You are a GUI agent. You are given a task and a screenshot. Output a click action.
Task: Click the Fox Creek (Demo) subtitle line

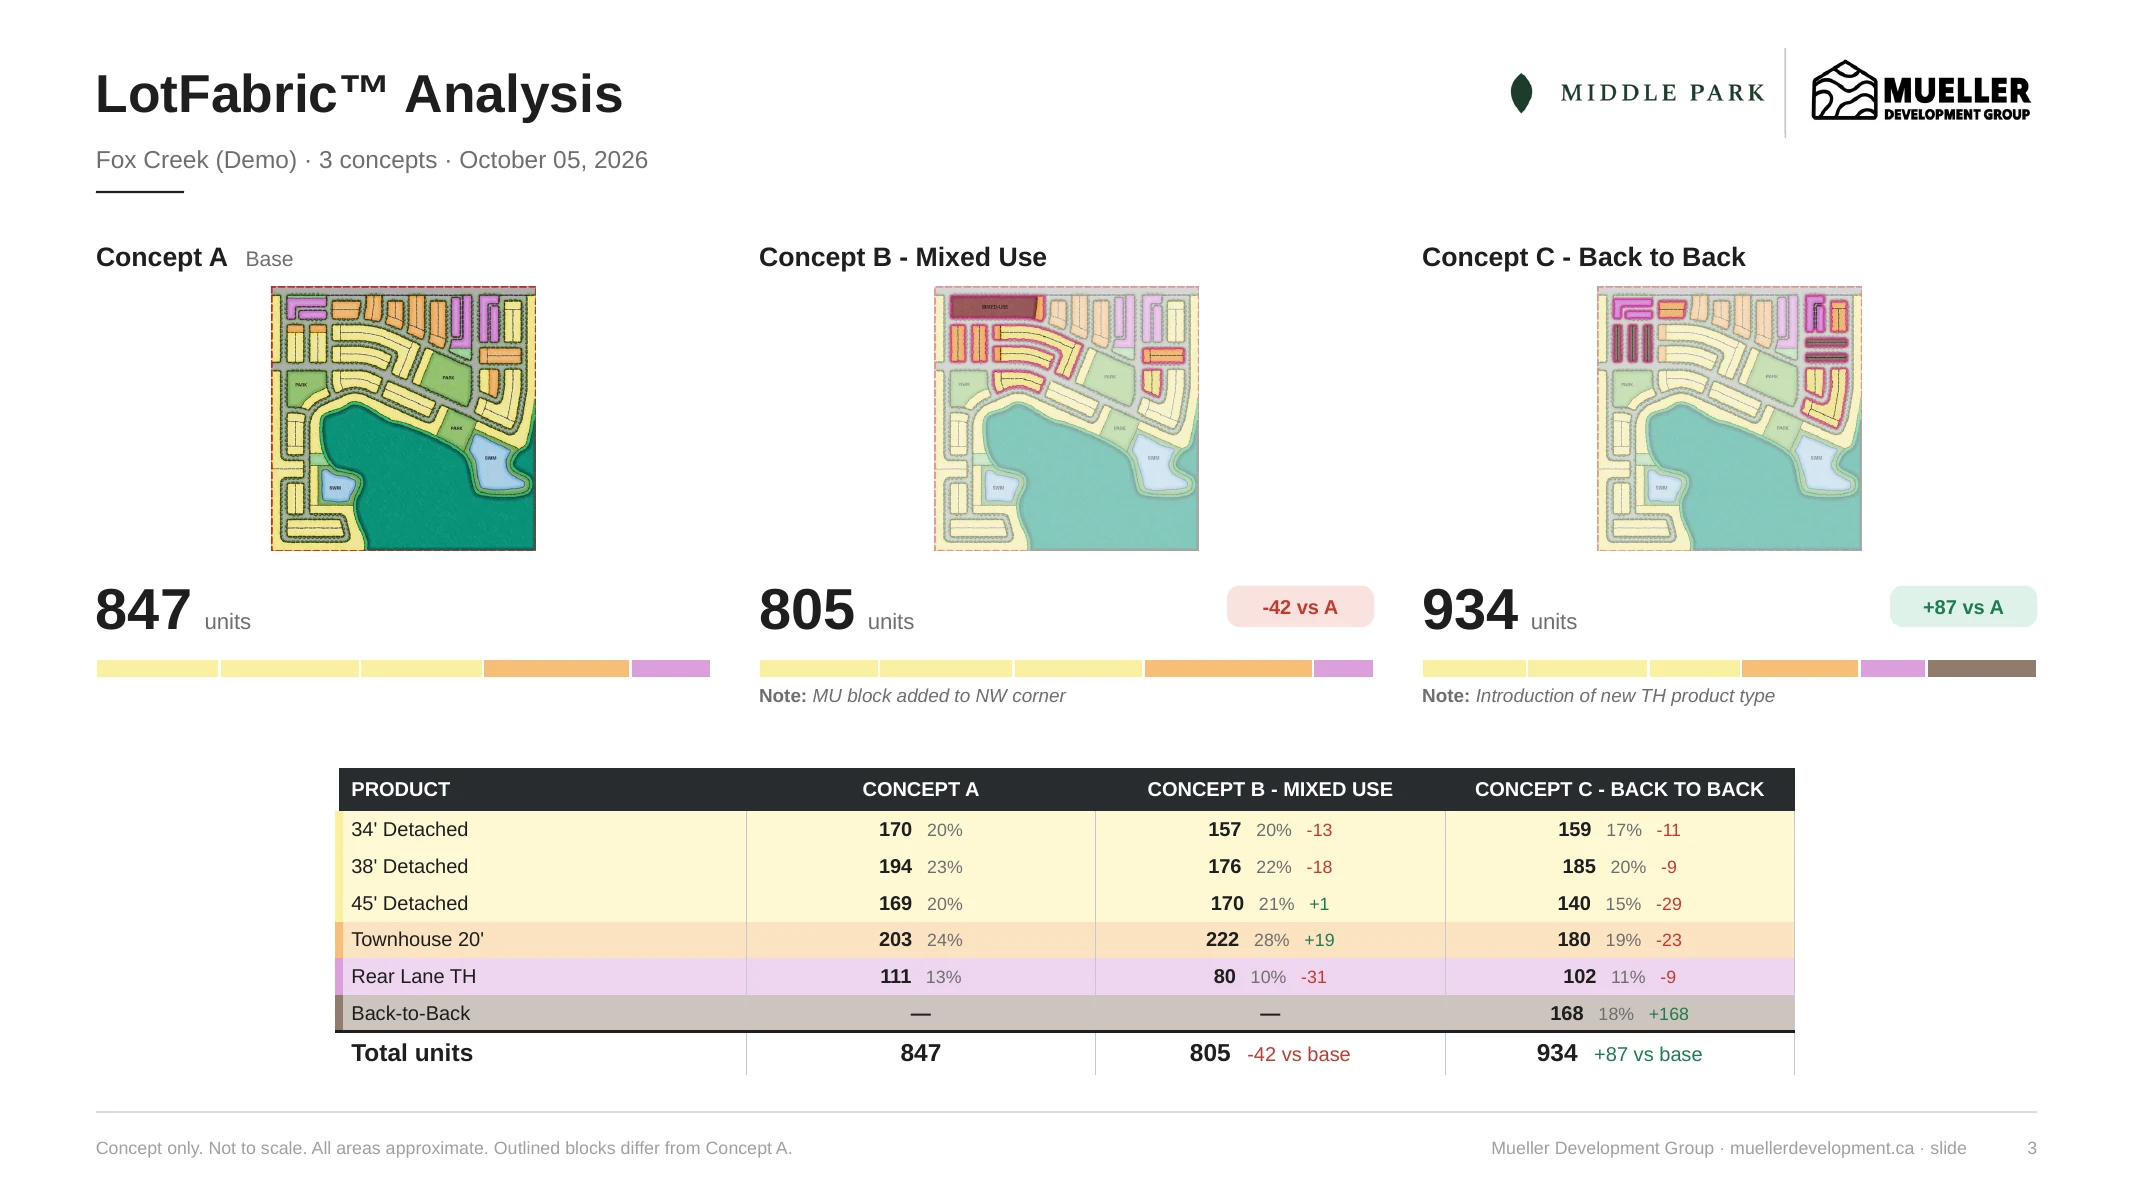point(372,160)
